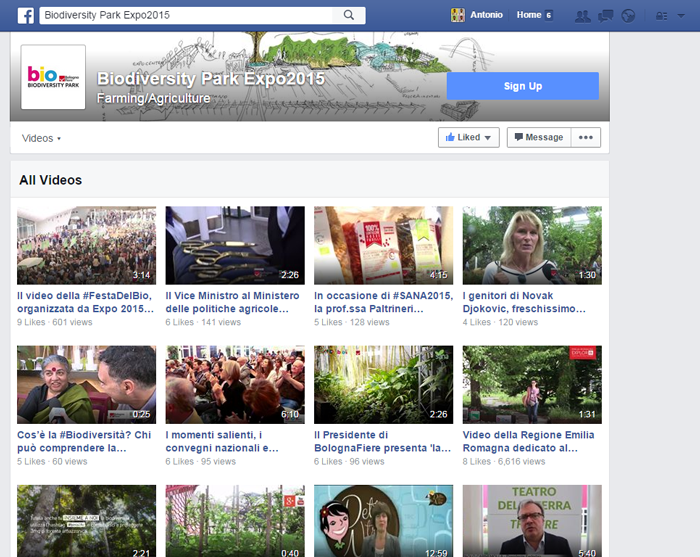Click the Facebook logo icon
The image size is (700, 557).
(25, 16)
